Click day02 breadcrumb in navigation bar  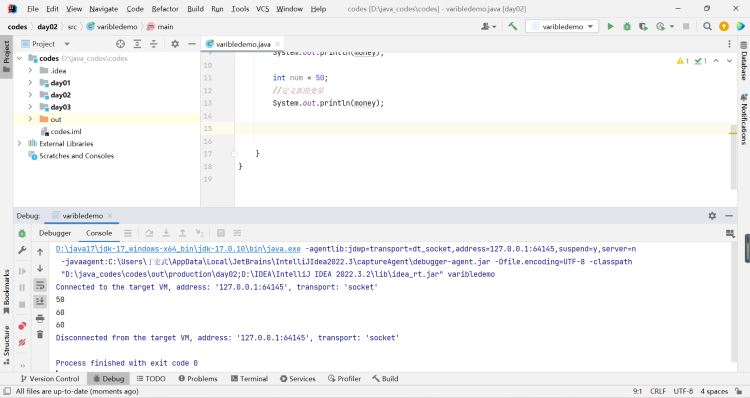pos(47,27)
